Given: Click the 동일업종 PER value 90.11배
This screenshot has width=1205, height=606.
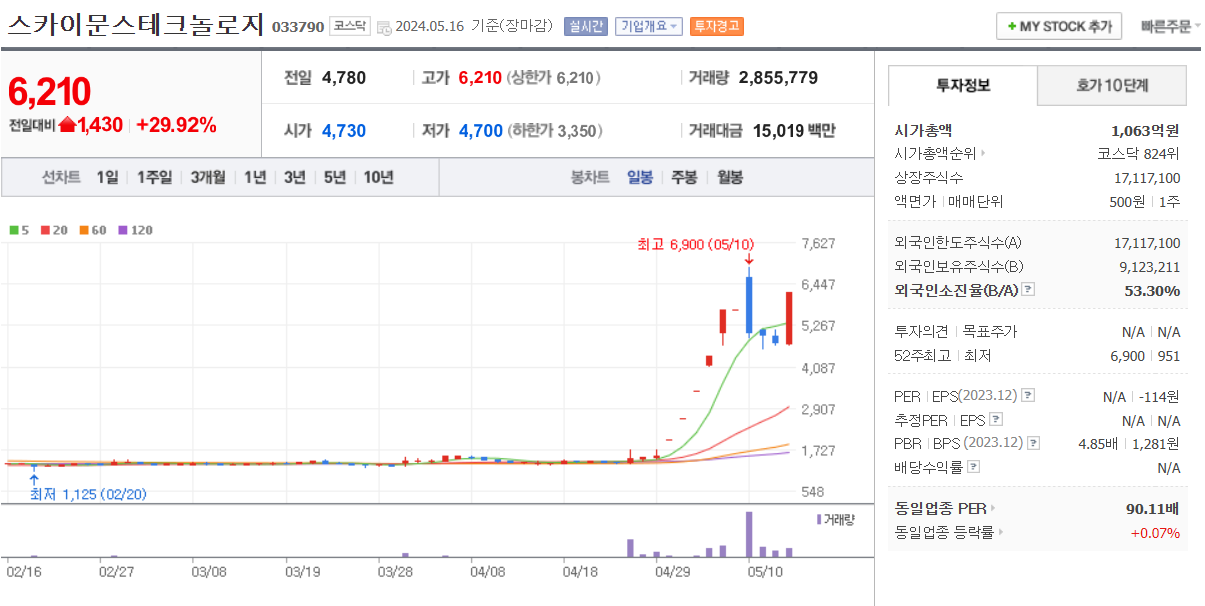Looking at the screenshot, I should coord(1153,508).
